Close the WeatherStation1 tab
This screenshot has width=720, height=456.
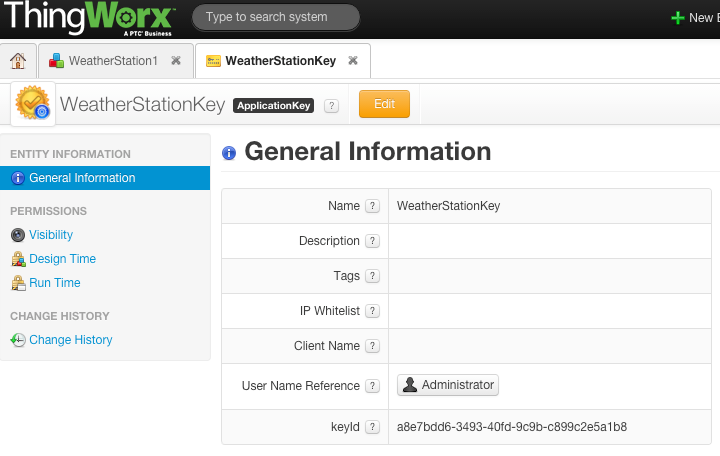coord(176,61)
